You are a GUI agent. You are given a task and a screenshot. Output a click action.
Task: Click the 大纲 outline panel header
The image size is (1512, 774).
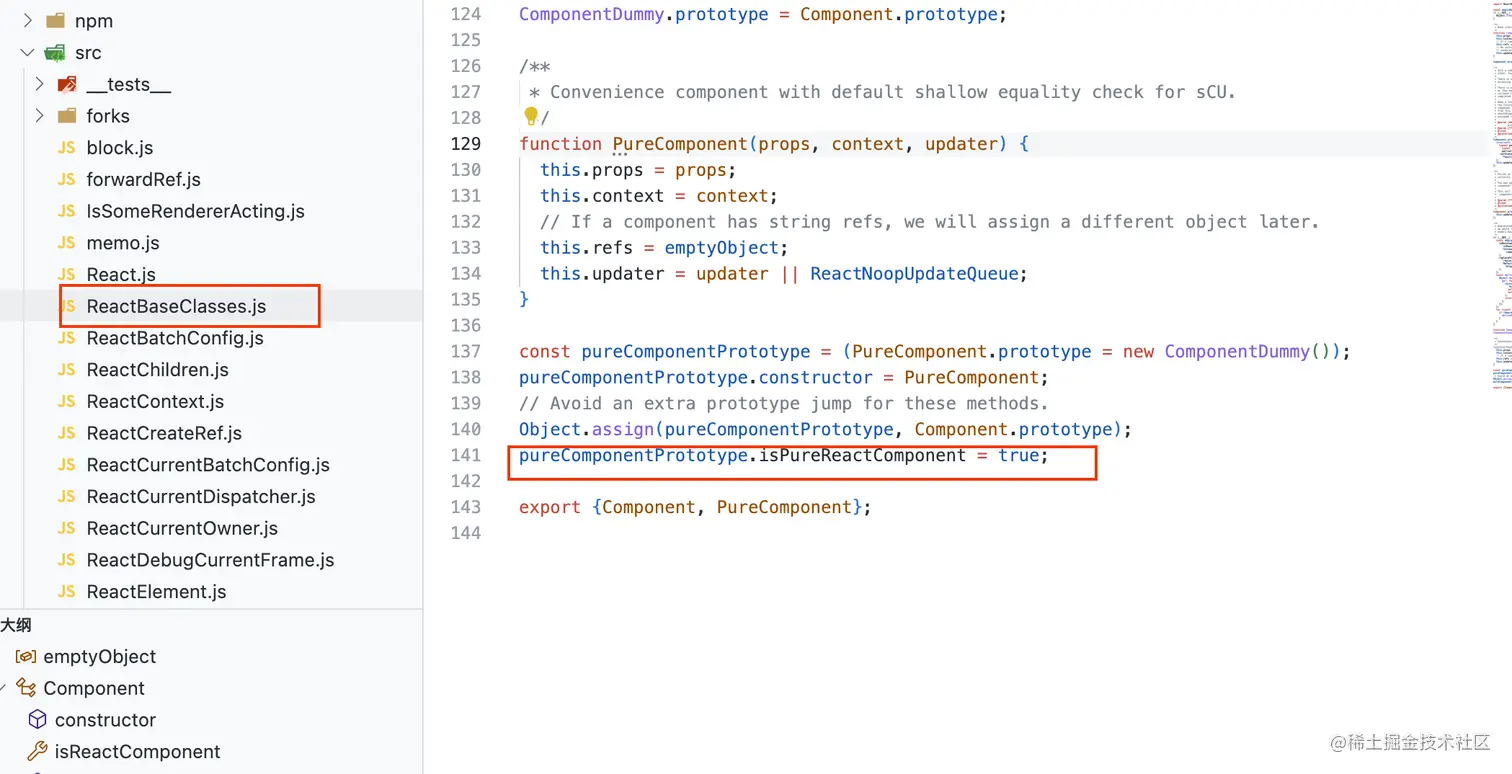(x=16, y=625)
